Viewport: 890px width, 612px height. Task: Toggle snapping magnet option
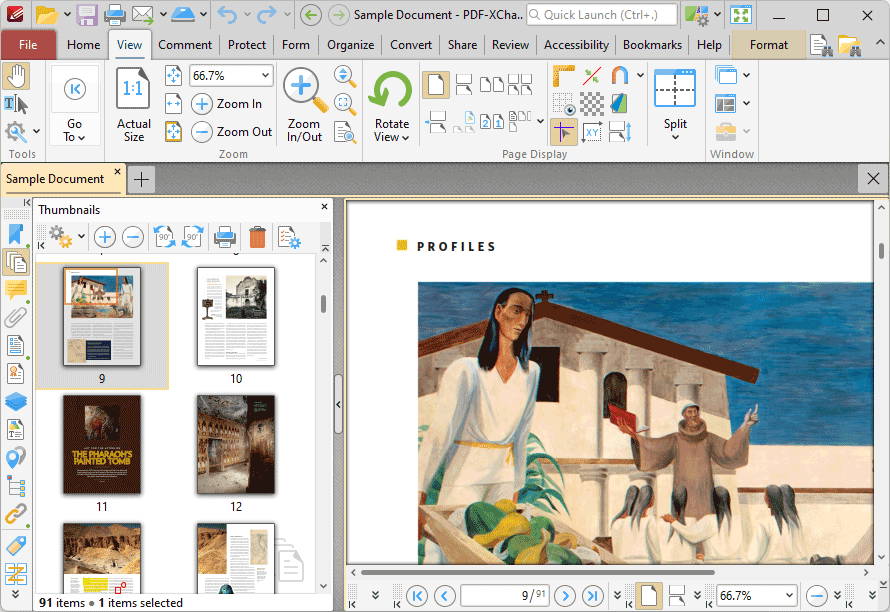click(619, 77)
